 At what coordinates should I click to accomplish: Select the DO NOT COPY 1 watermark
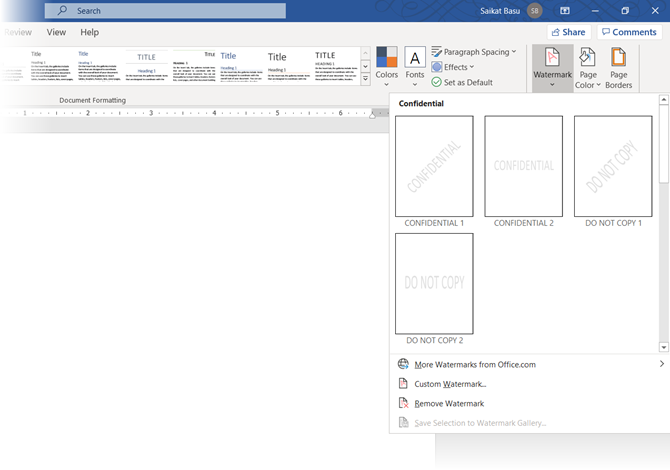[x=613, y=166]
